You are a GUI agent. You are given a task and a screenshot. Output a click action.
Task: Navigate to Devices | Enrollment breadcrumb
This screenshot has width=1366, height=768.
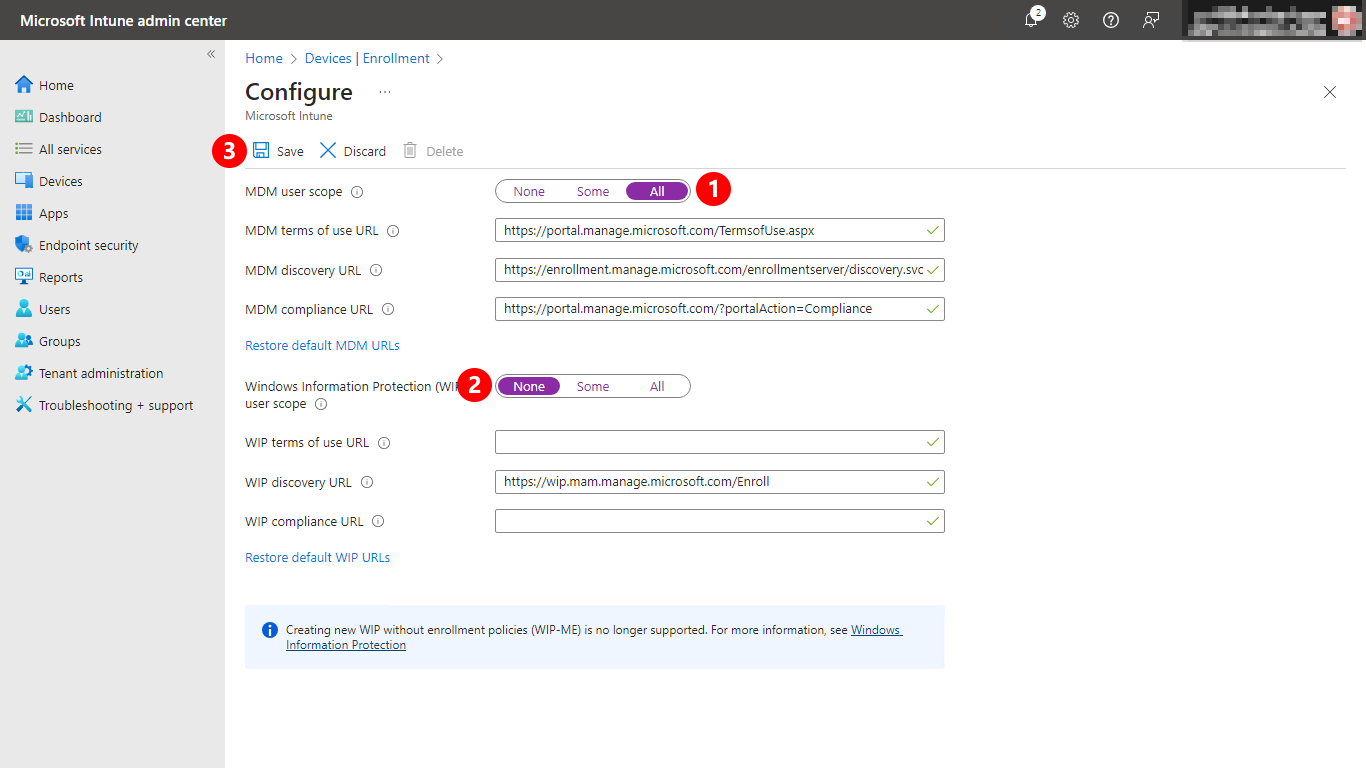tap(367, 58)
